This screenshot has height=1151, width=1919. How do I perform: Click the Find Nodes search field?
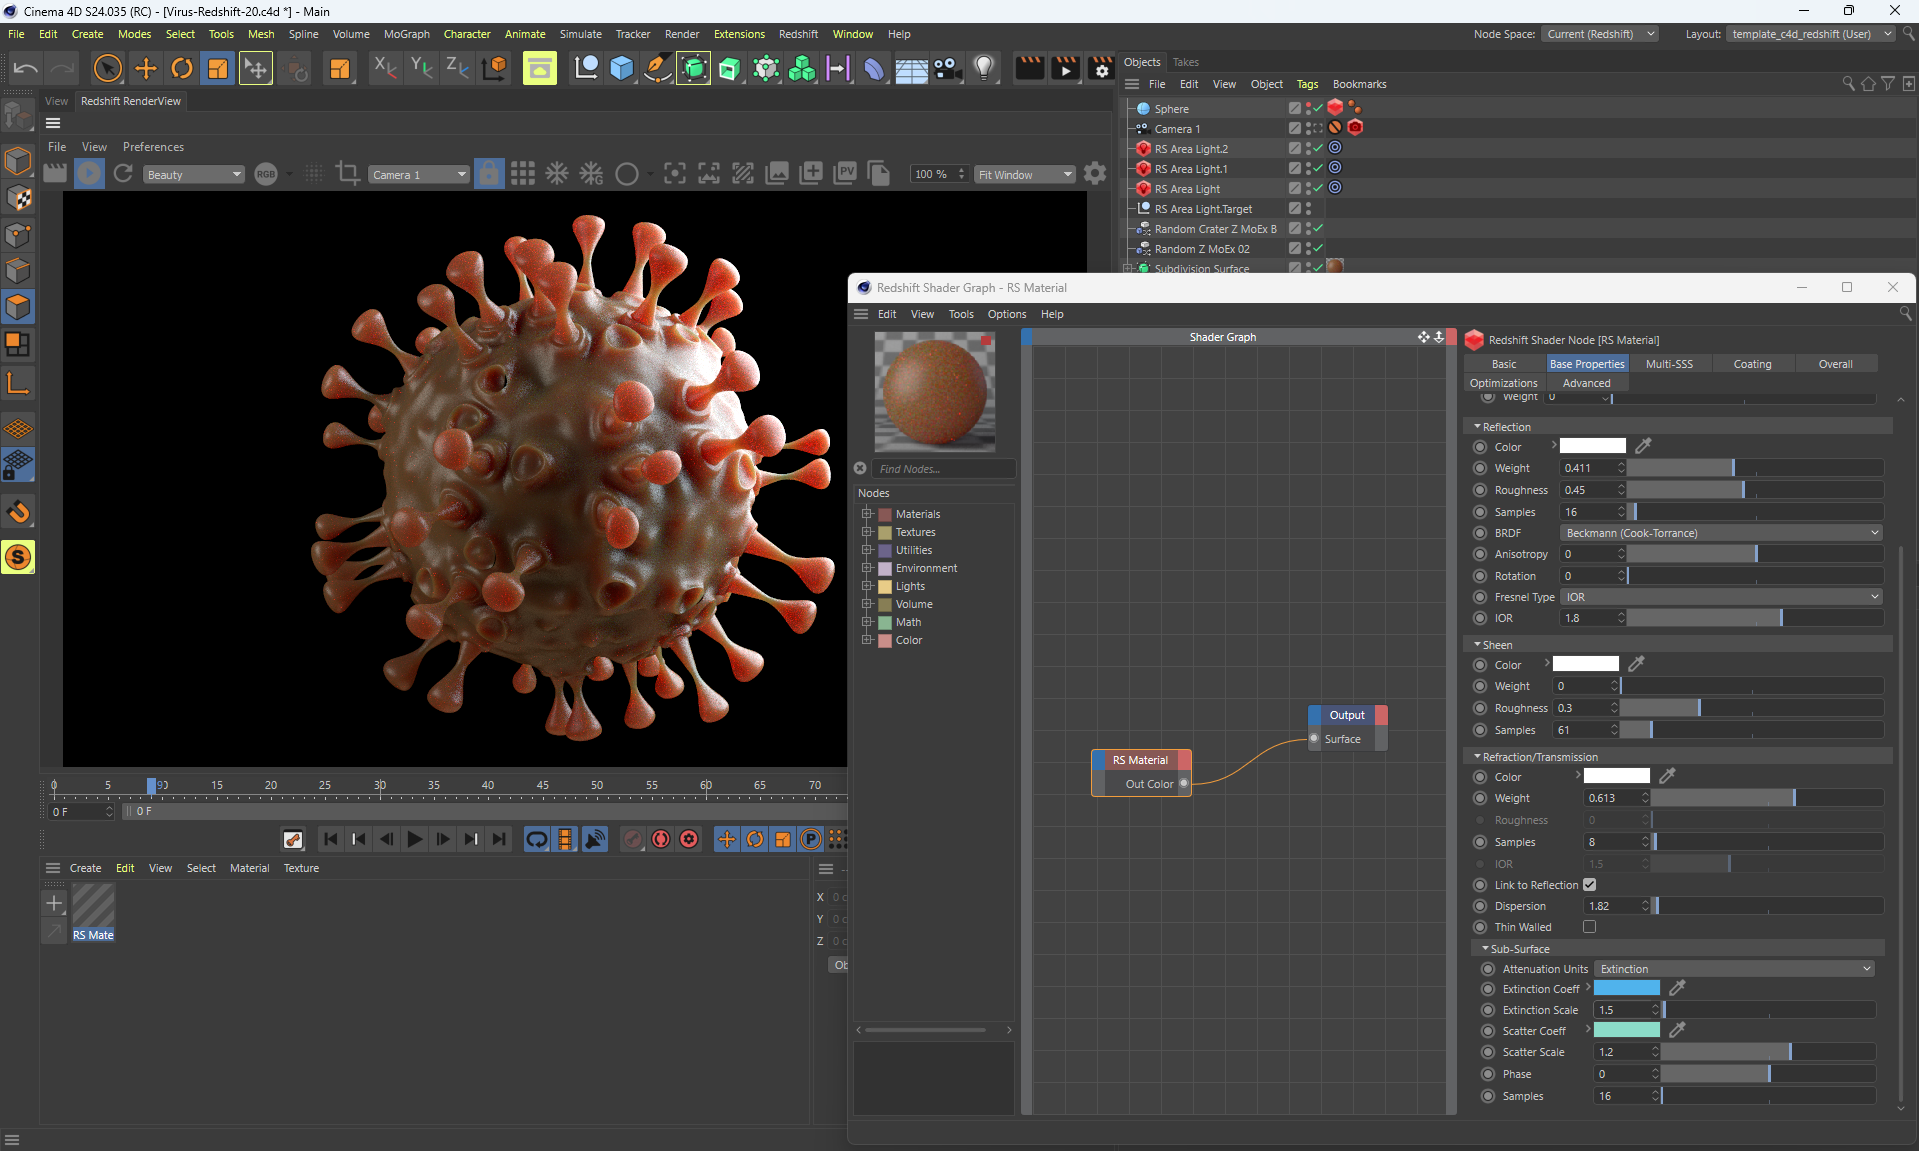(943, 469)
